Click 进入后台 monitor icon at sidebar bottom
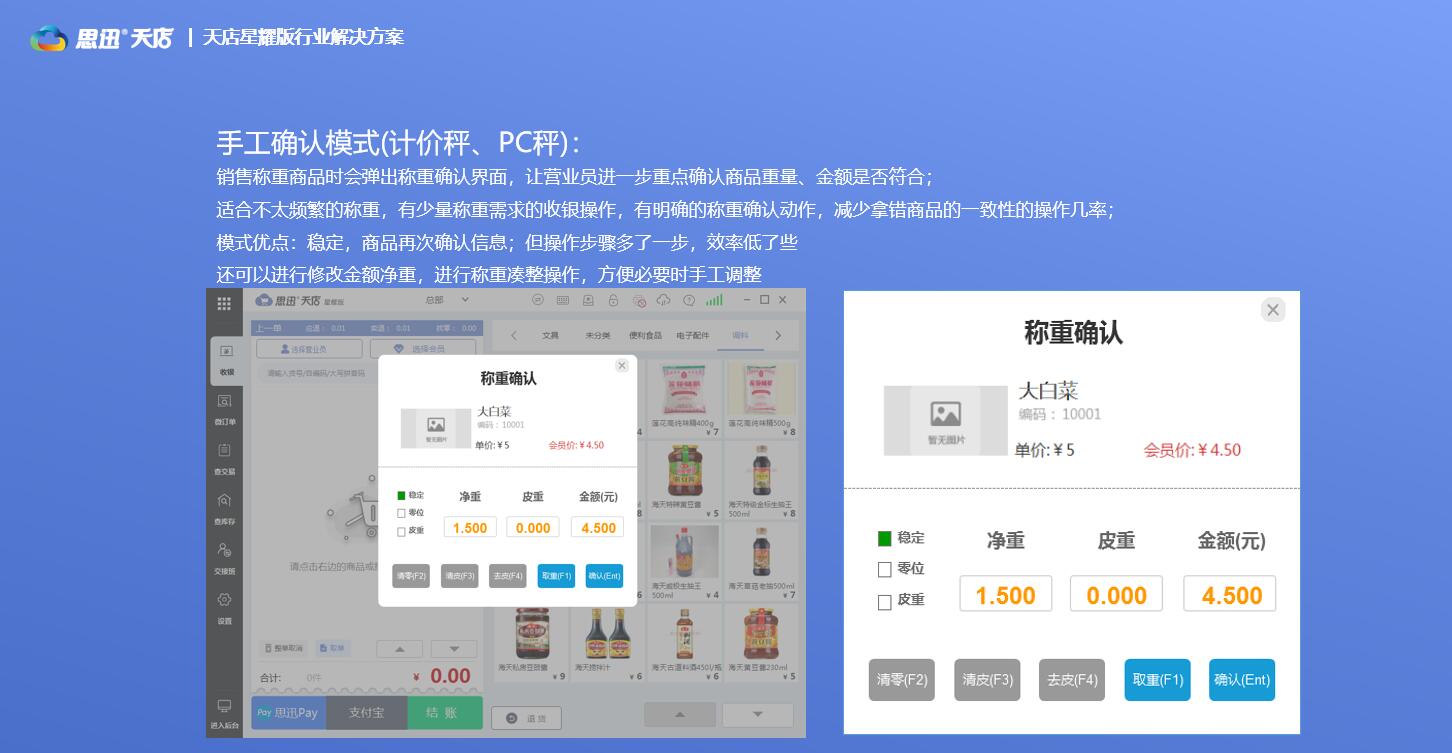This screenshot has height=753, width=1452. tap(224, 712)
